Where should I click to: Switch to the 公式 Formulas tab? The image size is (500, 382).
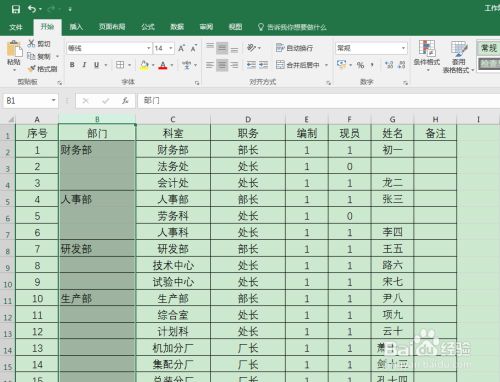point(148,27)
